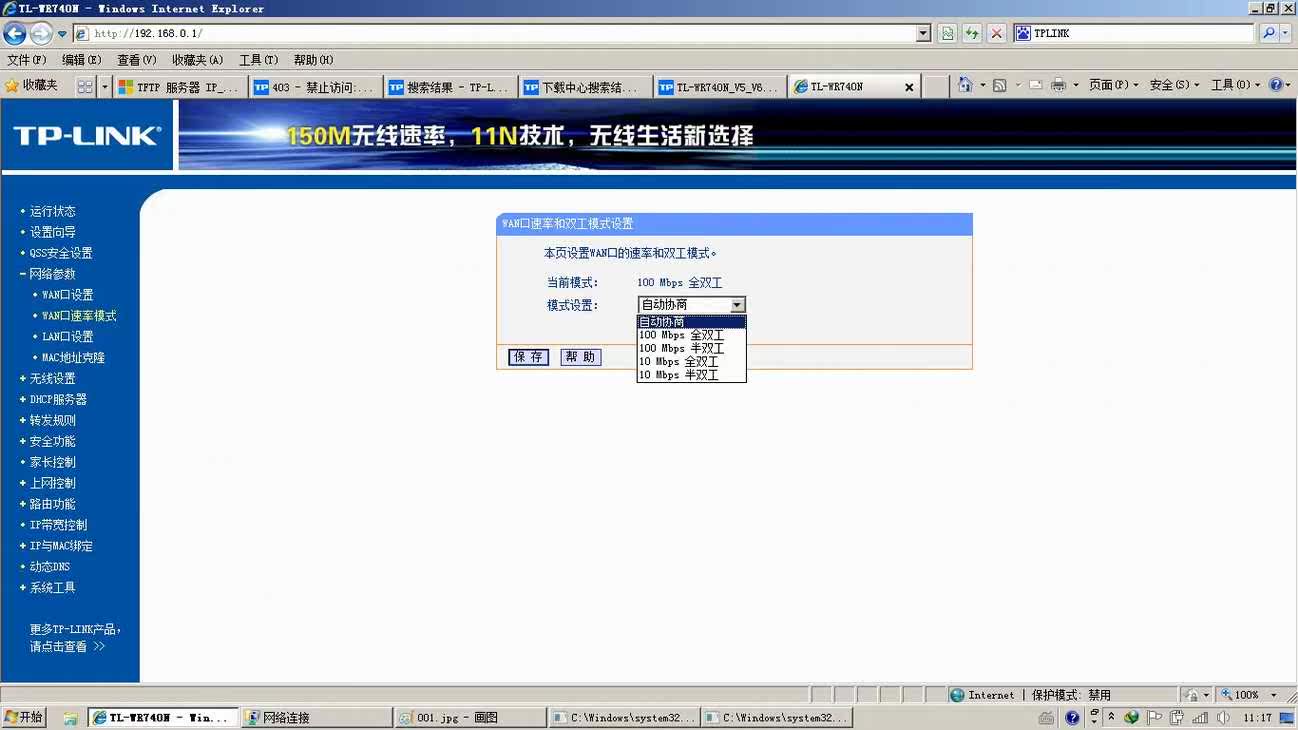Click the search magnifier icon

pyautogui.click(x=1269, y=33)
